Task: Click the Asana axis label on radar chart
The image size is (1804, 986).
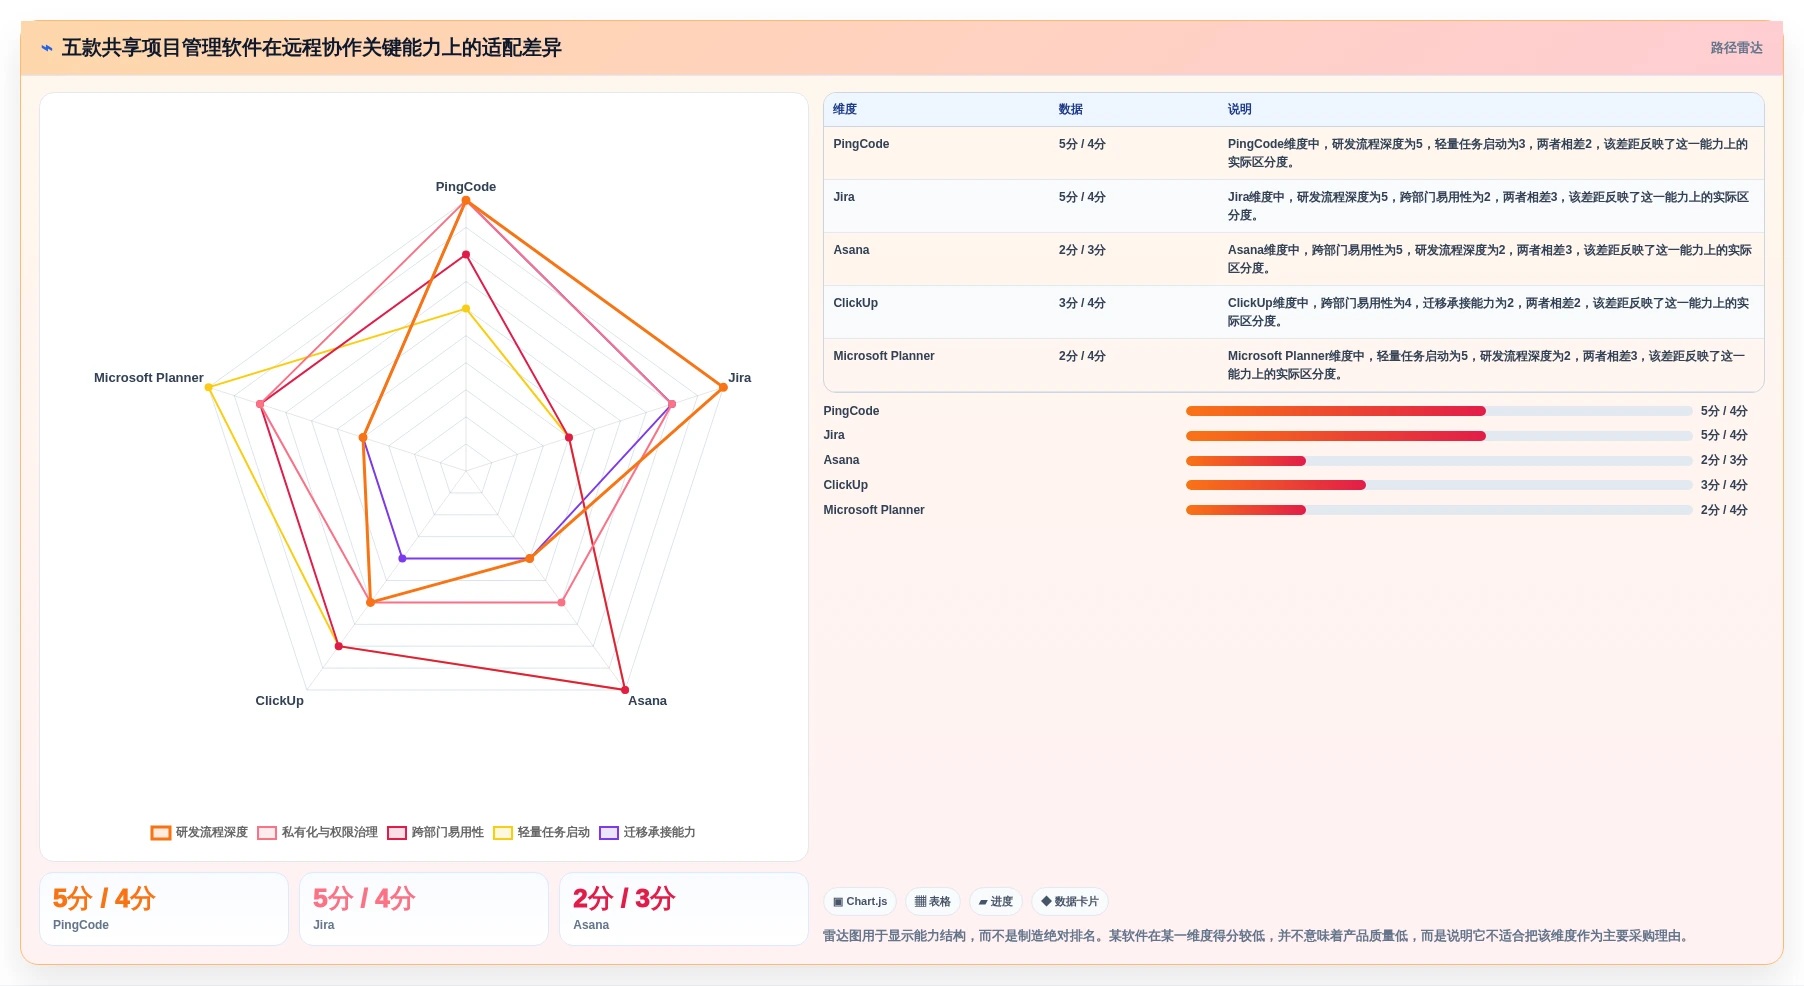Action: (647, 701)
